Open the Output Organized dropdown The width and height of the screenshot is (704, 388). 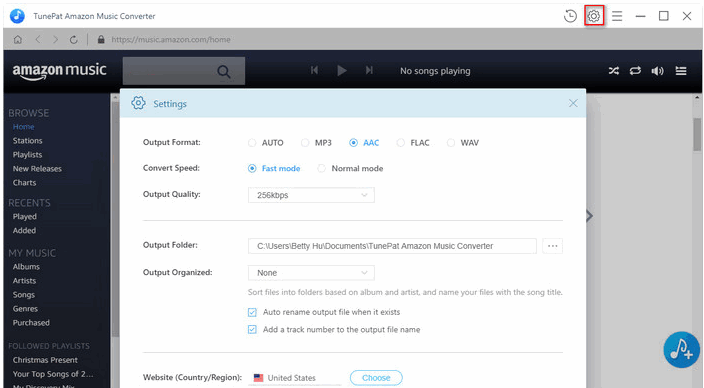(311, 273)
